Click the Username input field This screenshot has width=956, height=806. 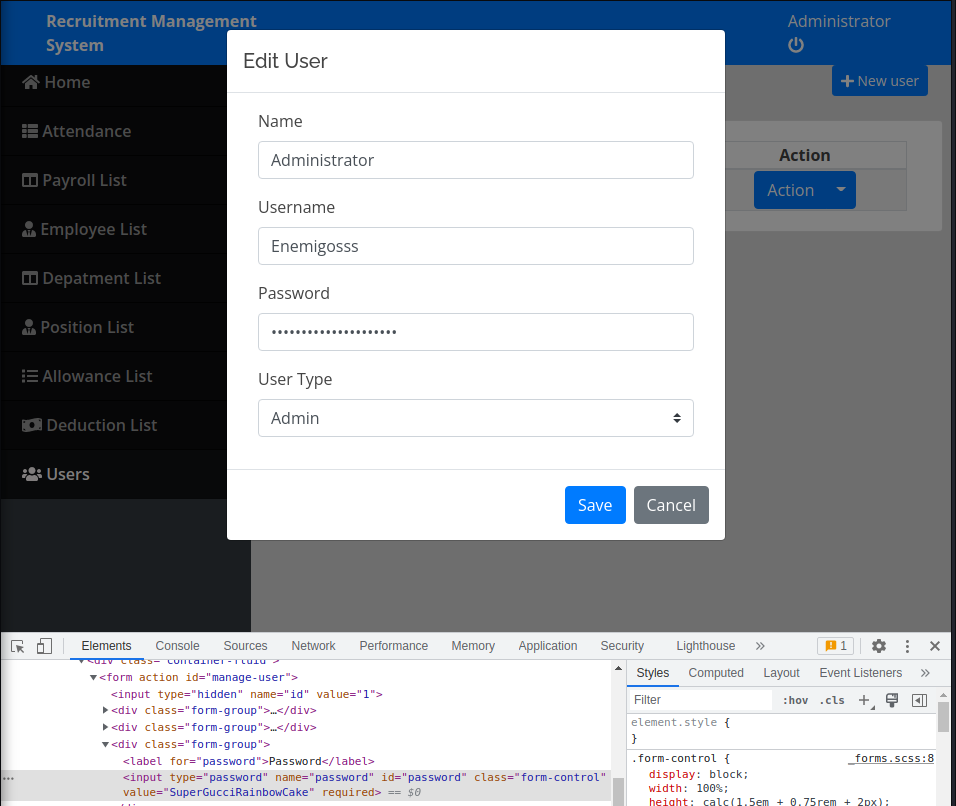click(x=475, y=246)
